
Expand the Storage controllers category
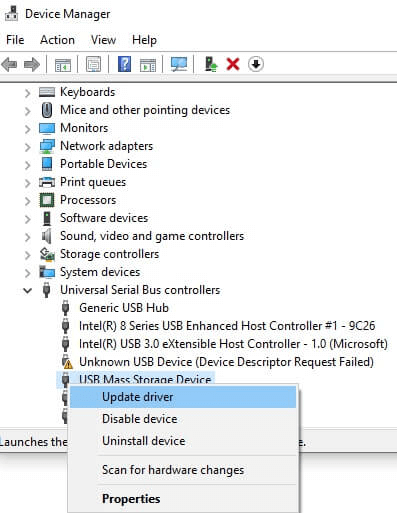tap(28, 255)
